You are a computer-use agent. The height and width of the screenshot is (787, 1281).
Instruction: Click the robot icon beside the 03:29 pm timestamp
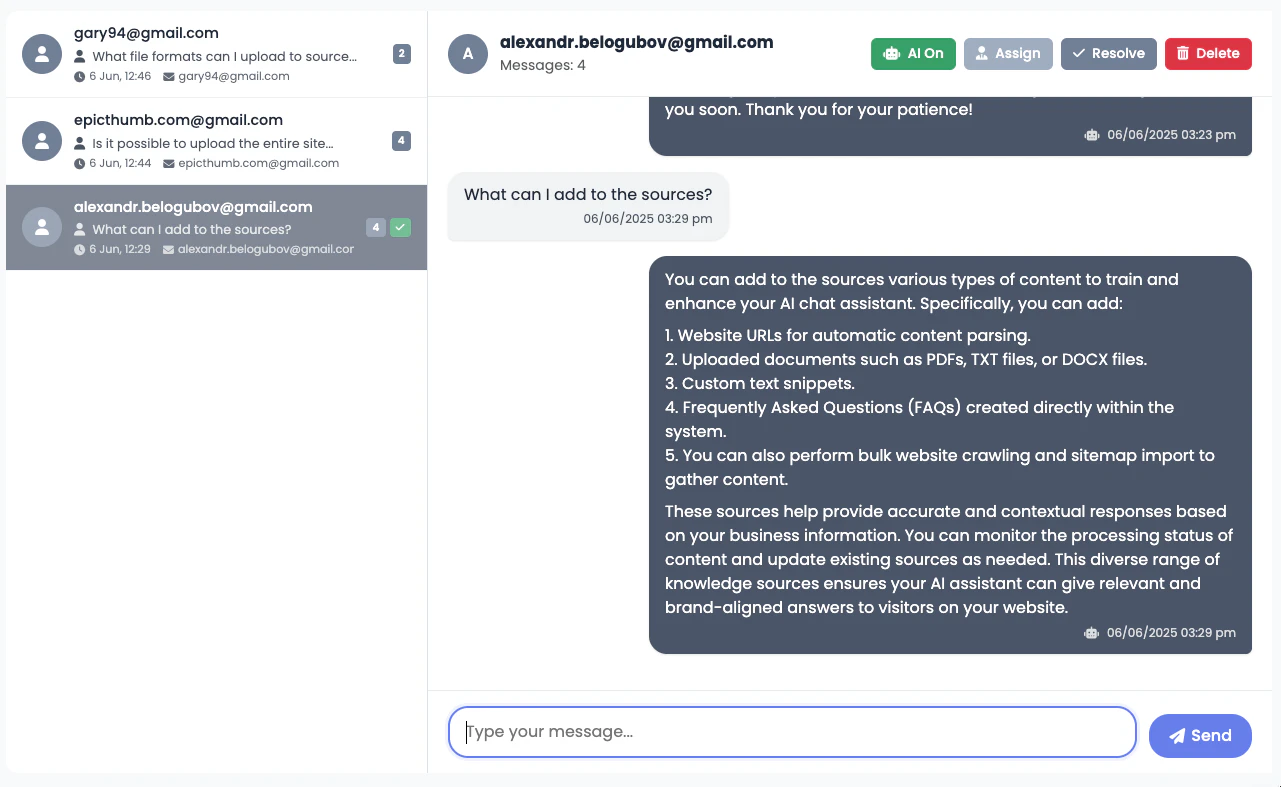pos(1091,632)
